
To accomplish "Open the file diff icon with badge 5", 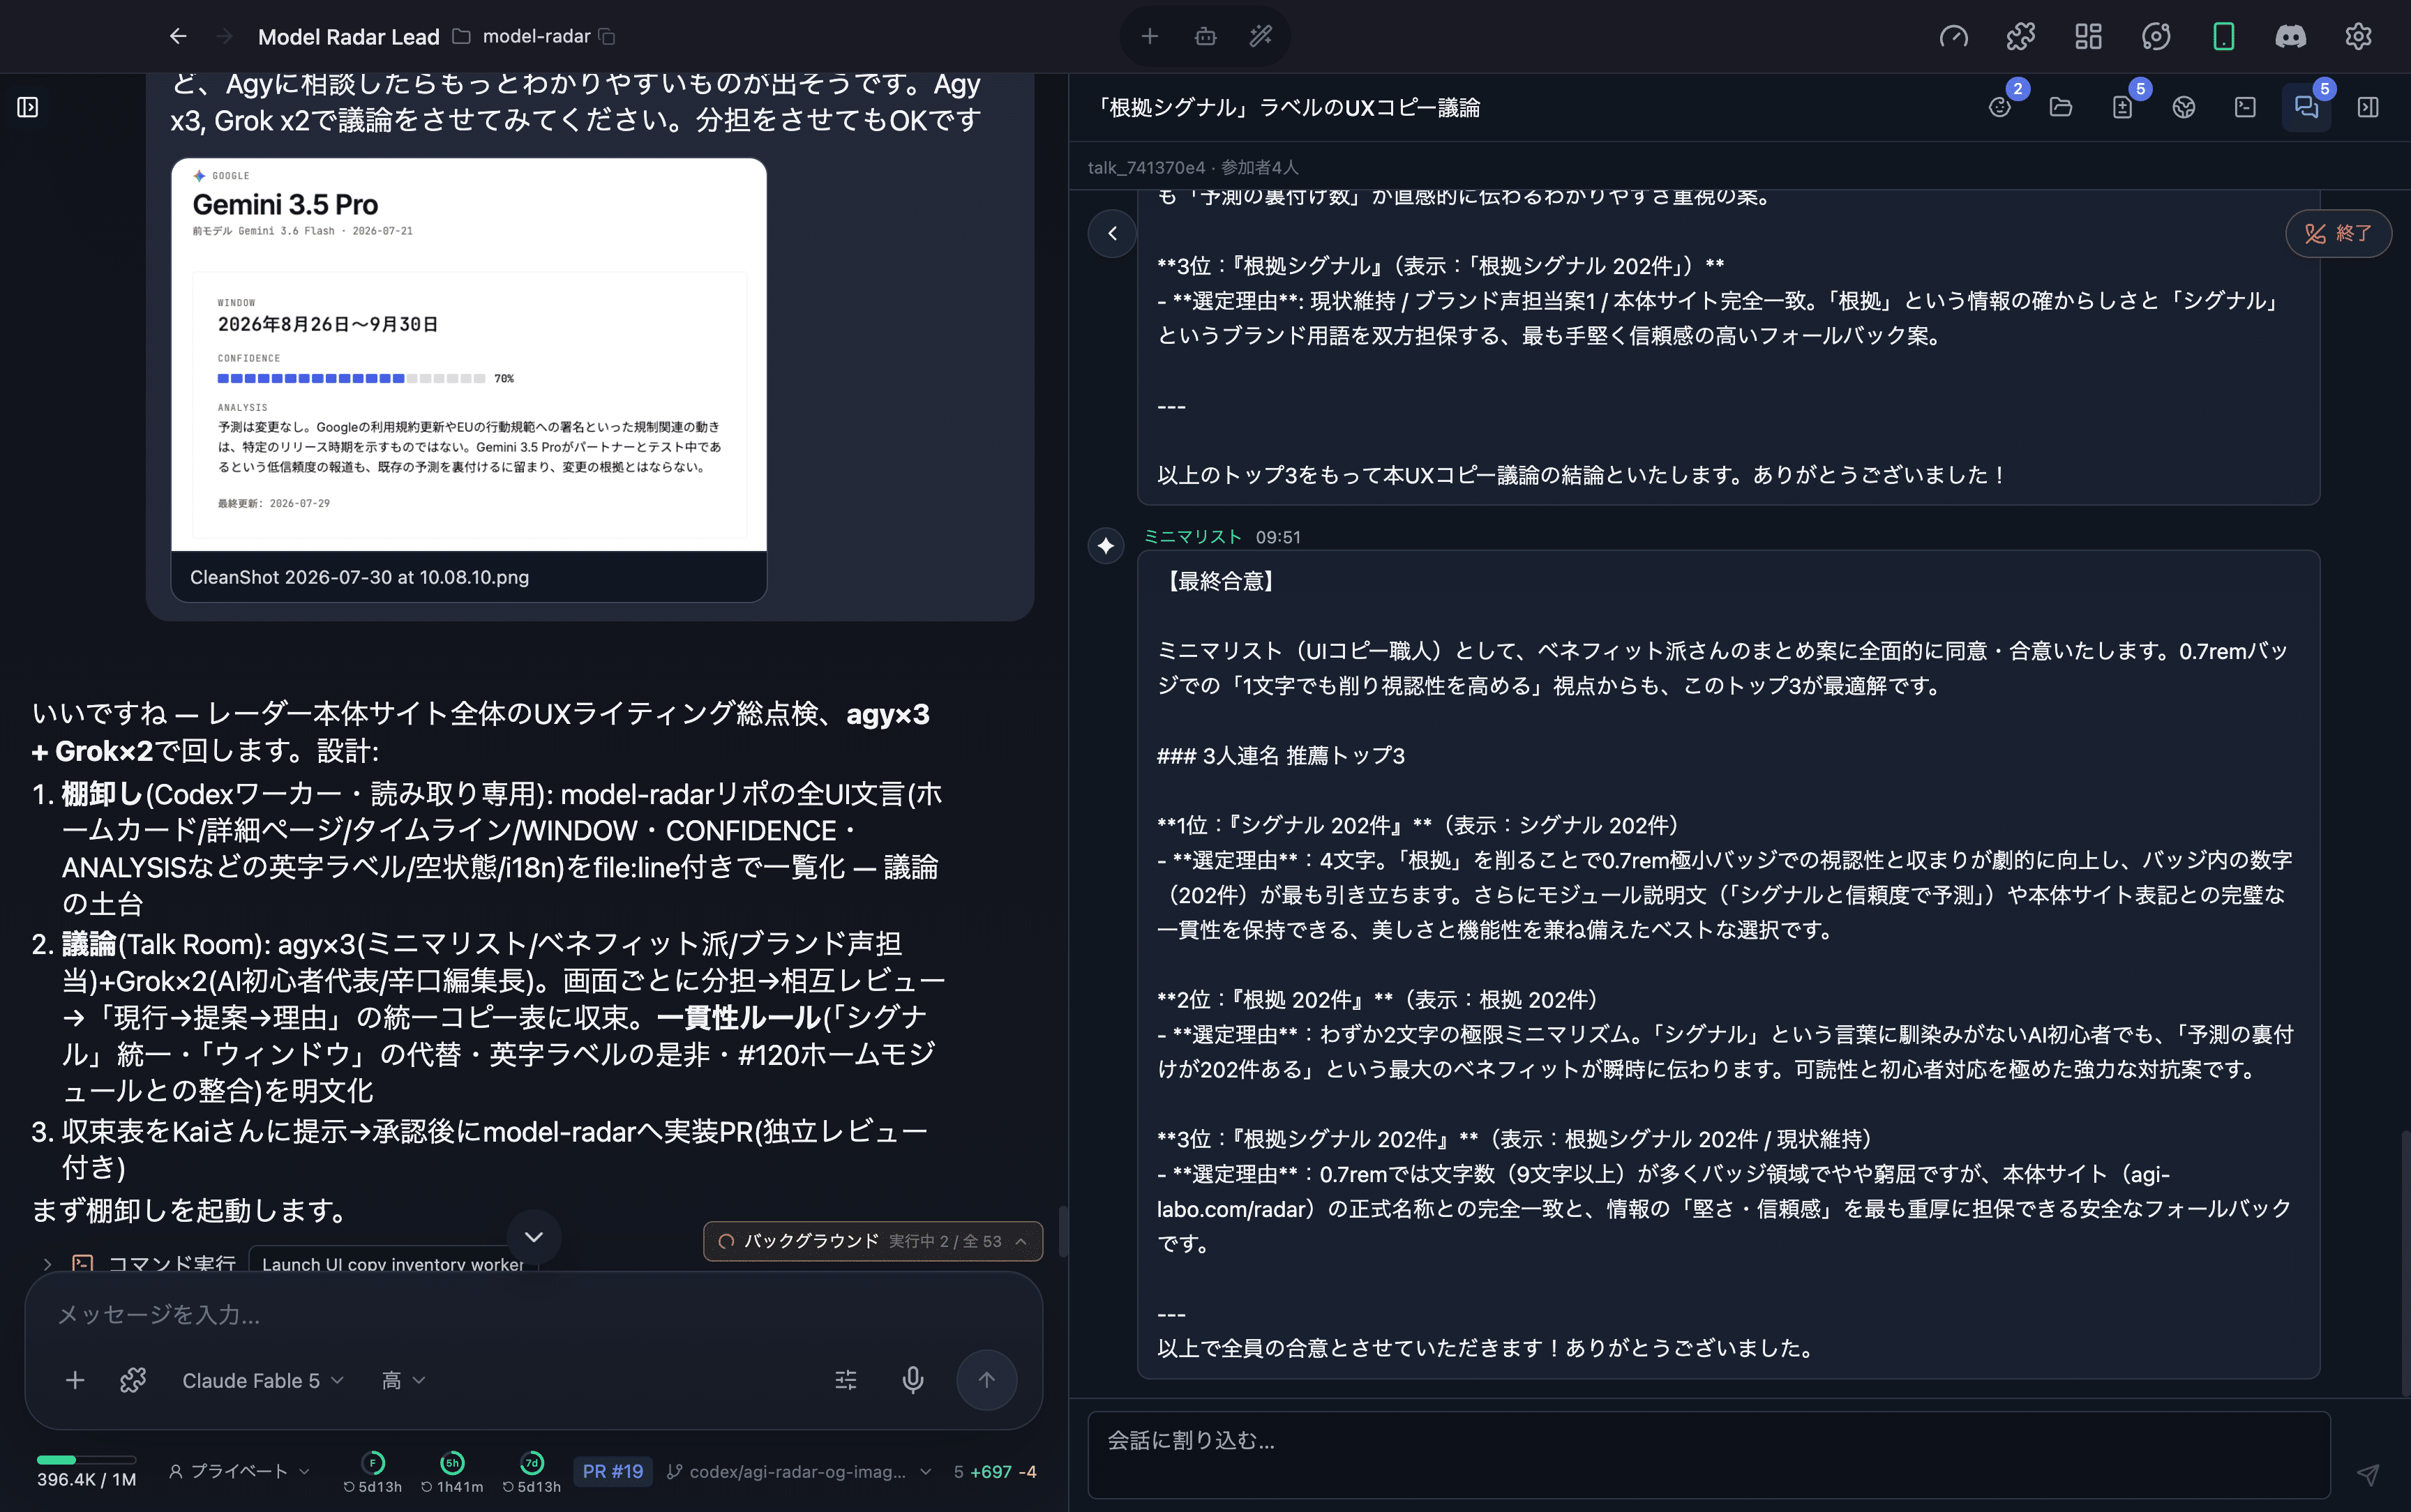I will pyautogui.click(x=2122, y=107).
